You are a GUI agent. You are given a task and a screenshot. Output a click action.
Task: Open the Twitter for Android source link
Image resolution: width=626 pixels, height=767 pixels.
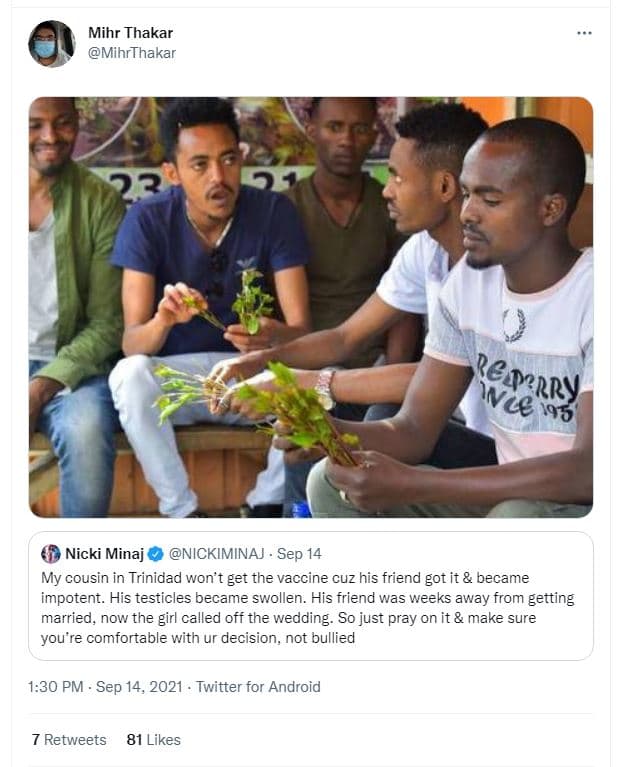coord(258,686)
